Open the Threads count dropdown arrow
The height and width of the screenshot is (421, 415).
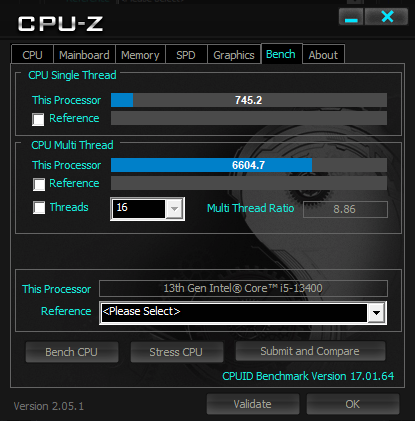tap(174, 209)
